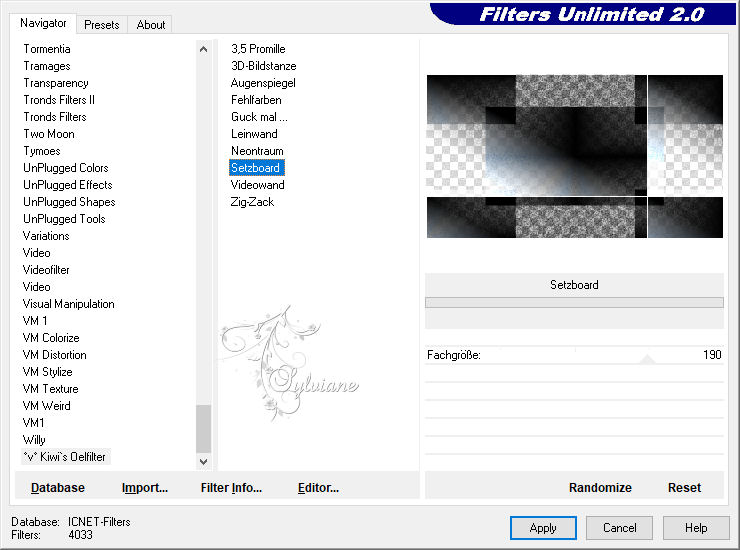Image resolution: width=740 pixels, height=550 pixels.
Task: Select Tronds Filters II category
Action: point(59,100)
